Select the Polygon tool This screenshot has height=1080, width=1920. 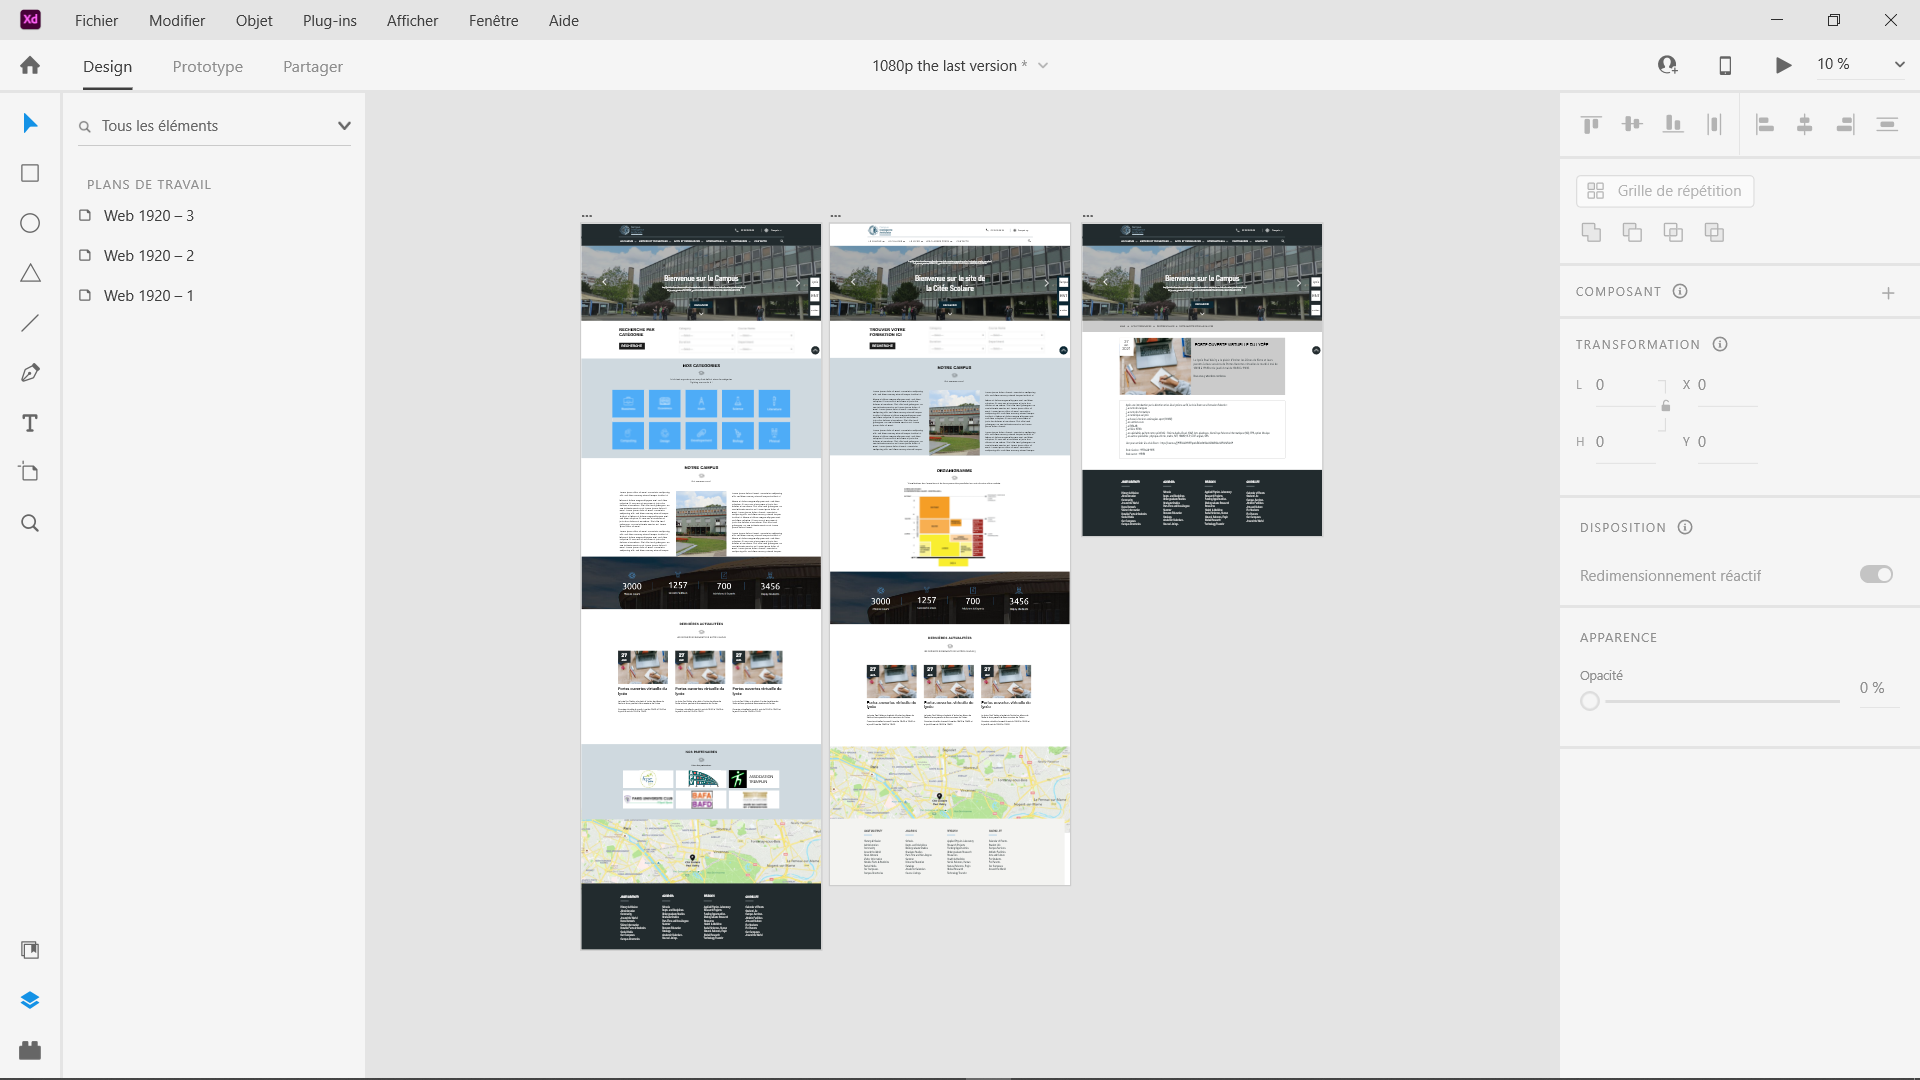point(30,273)
